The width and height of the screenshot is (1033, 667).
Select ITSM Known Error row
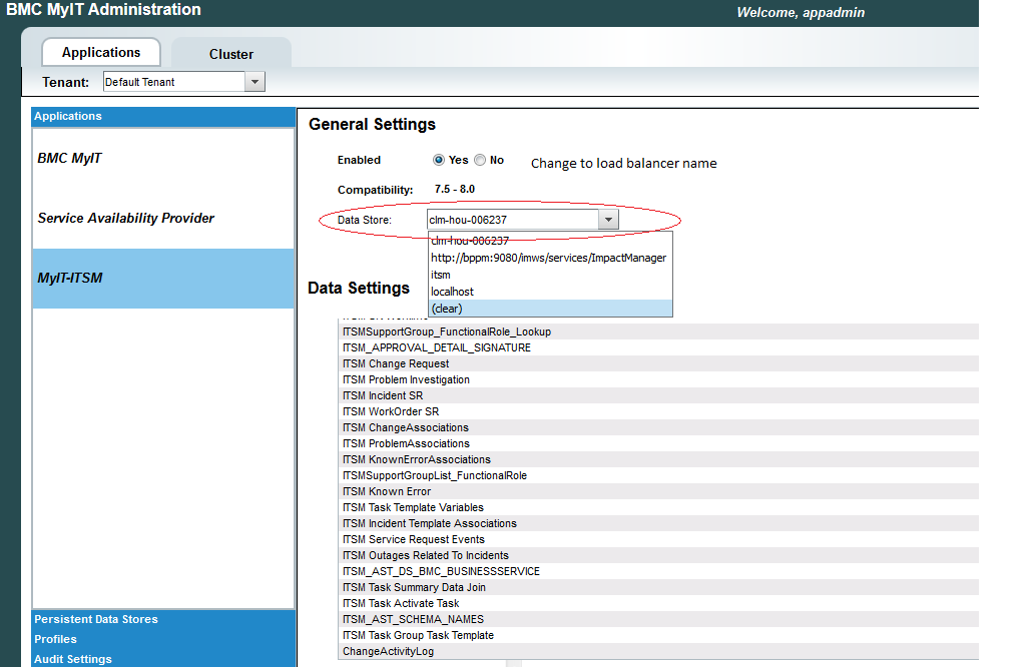point(658,492)
